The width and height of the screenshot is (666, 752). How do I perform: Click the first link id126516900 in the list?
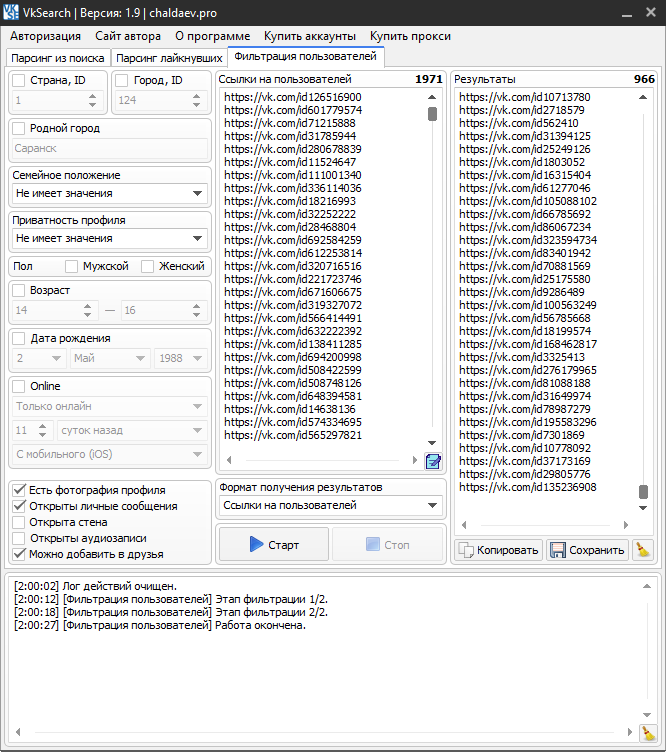293,97
